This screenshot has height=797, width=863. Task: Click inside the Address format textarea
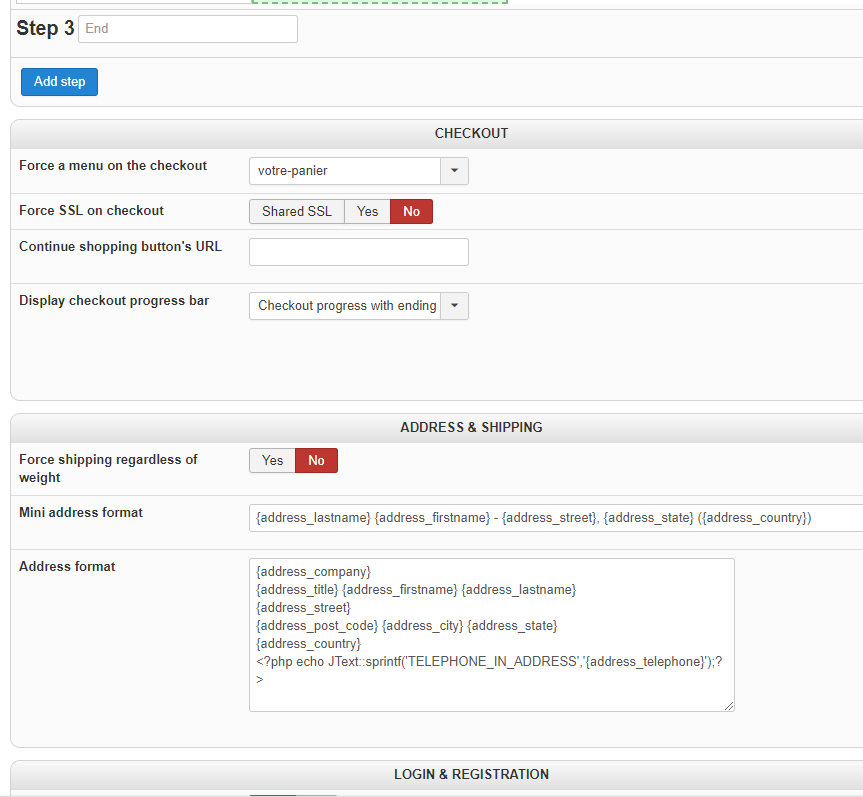point(491,635)
